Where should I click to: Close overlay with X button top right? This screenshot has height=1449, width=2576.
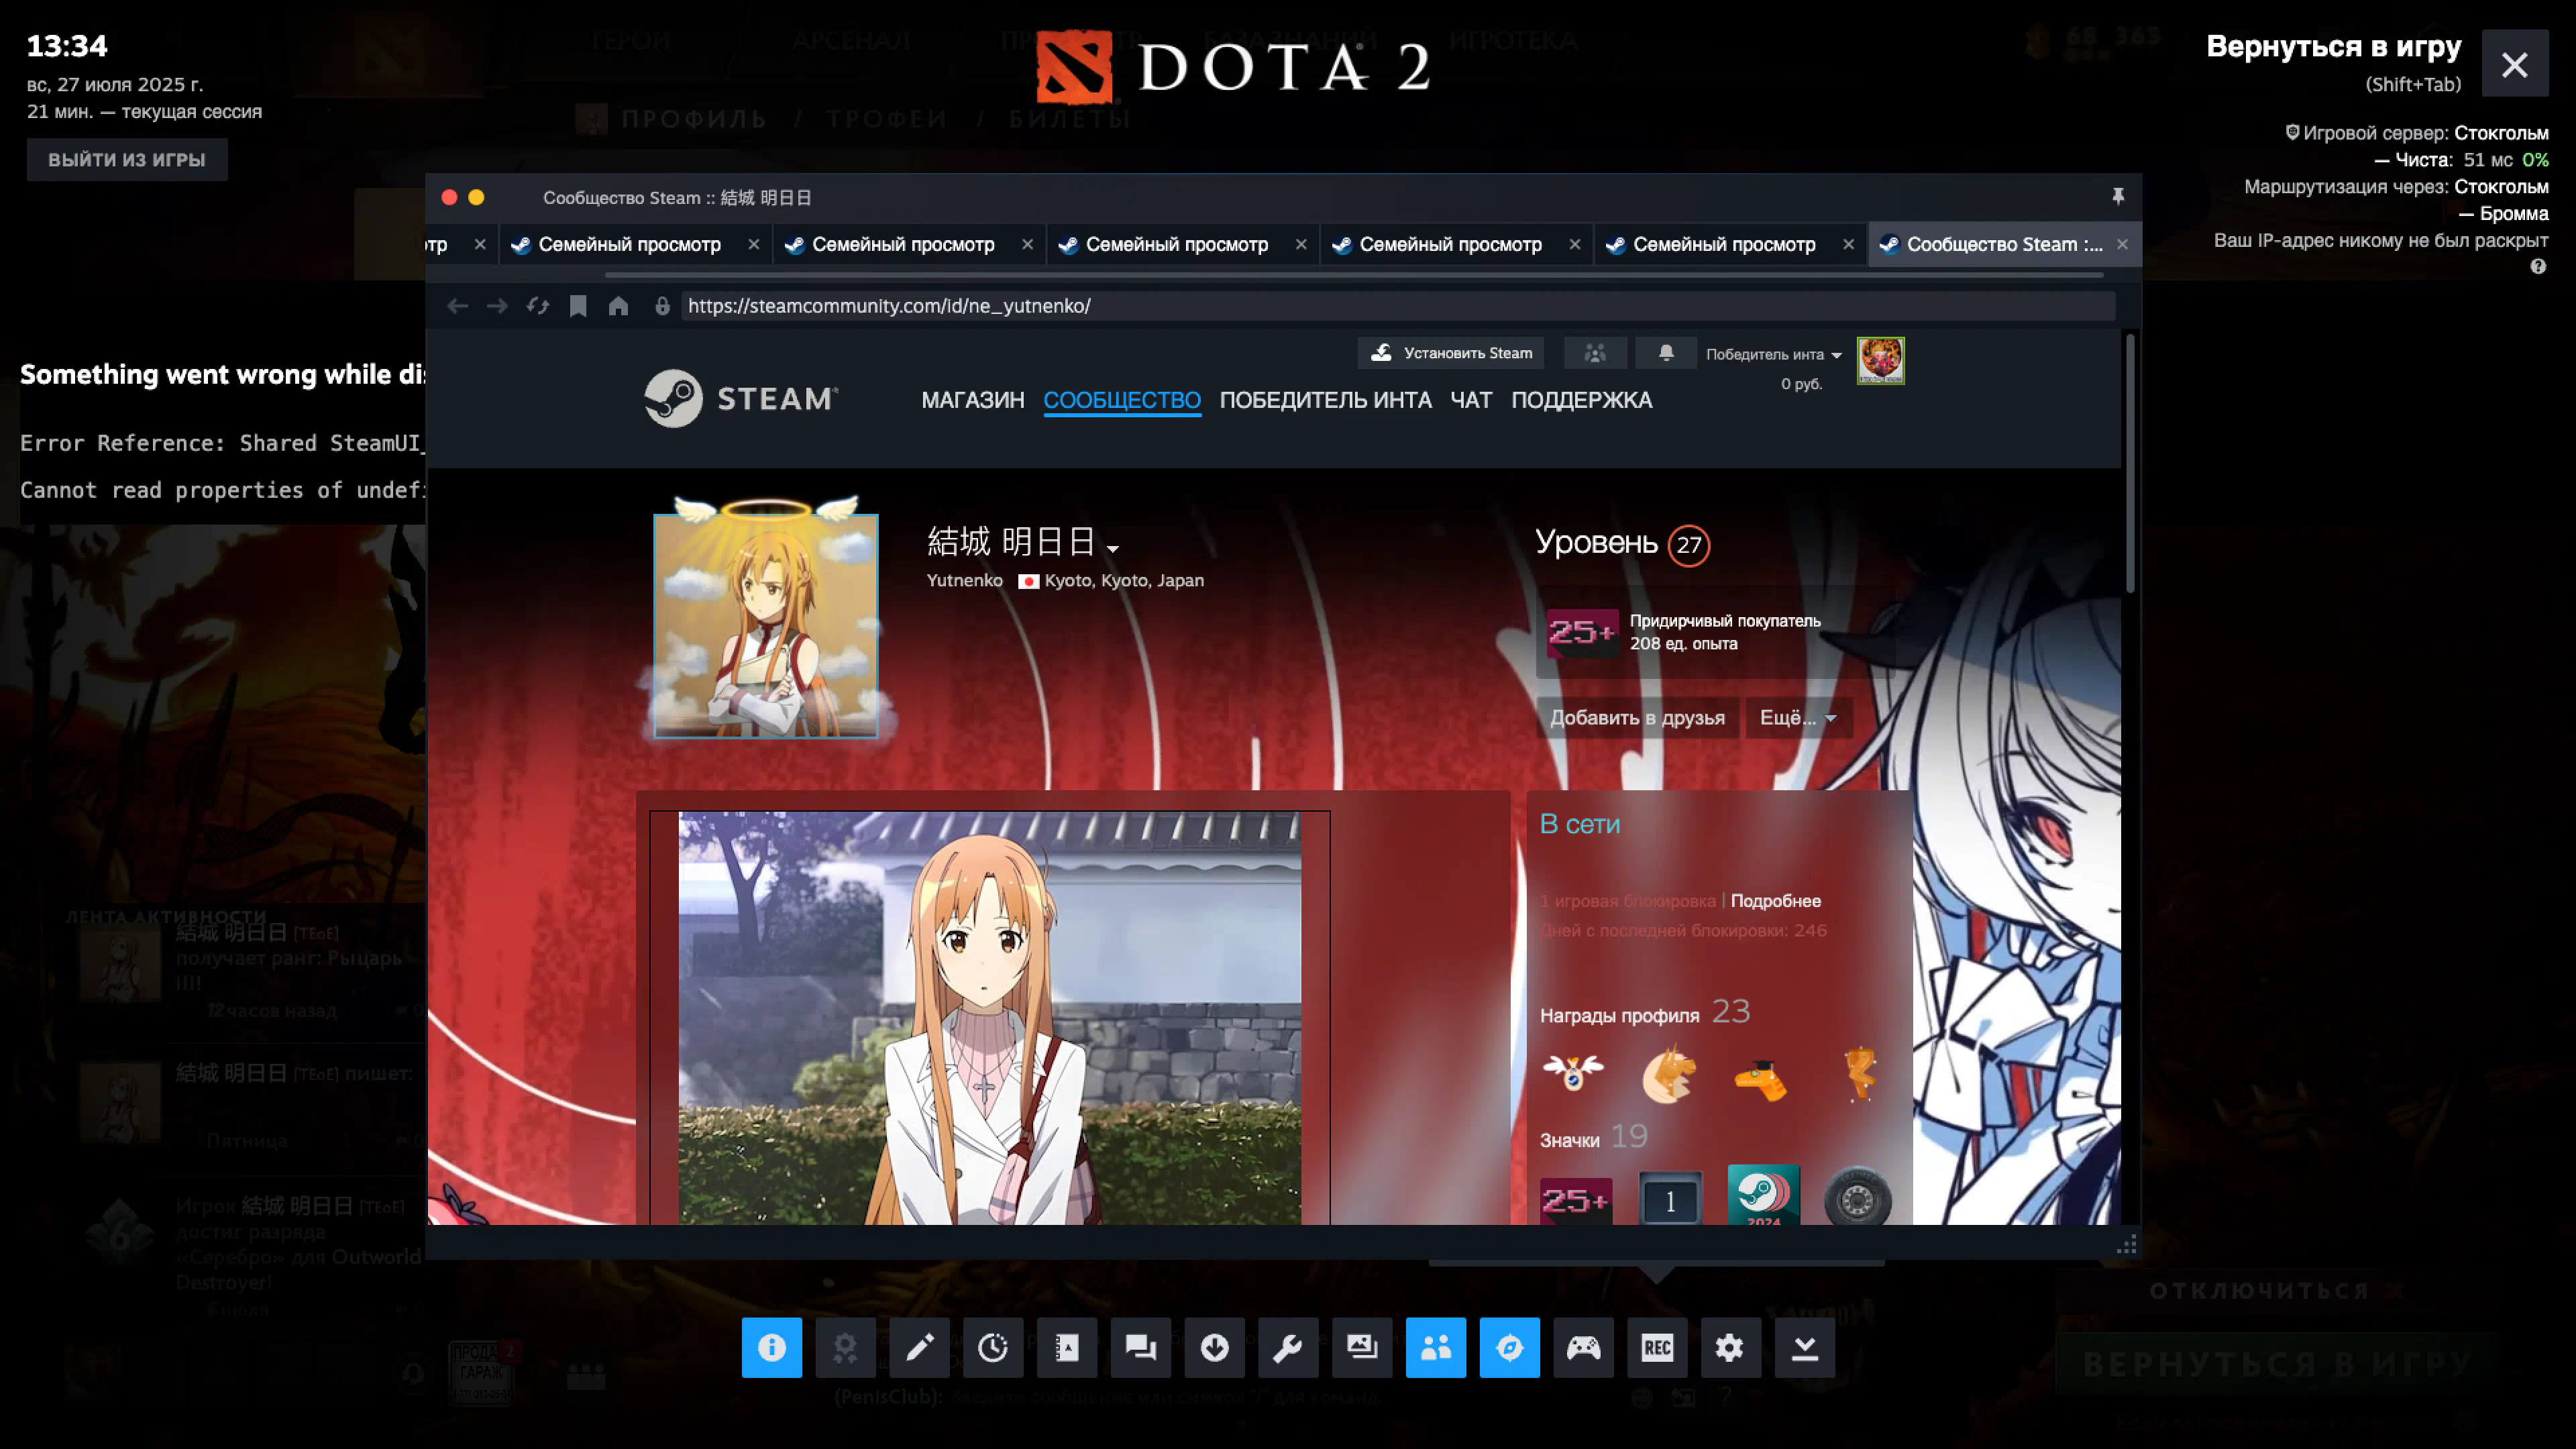tap(2514, 64)
